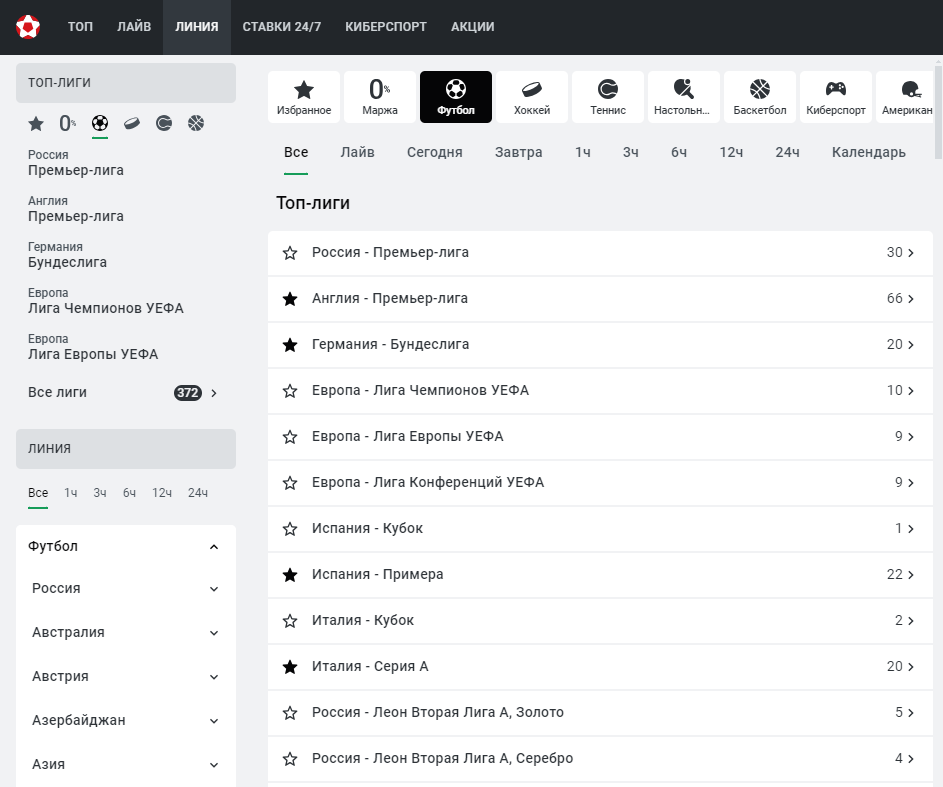Switch to the Сегодня filter tab

pyautogui.click(x=434, y=153)
